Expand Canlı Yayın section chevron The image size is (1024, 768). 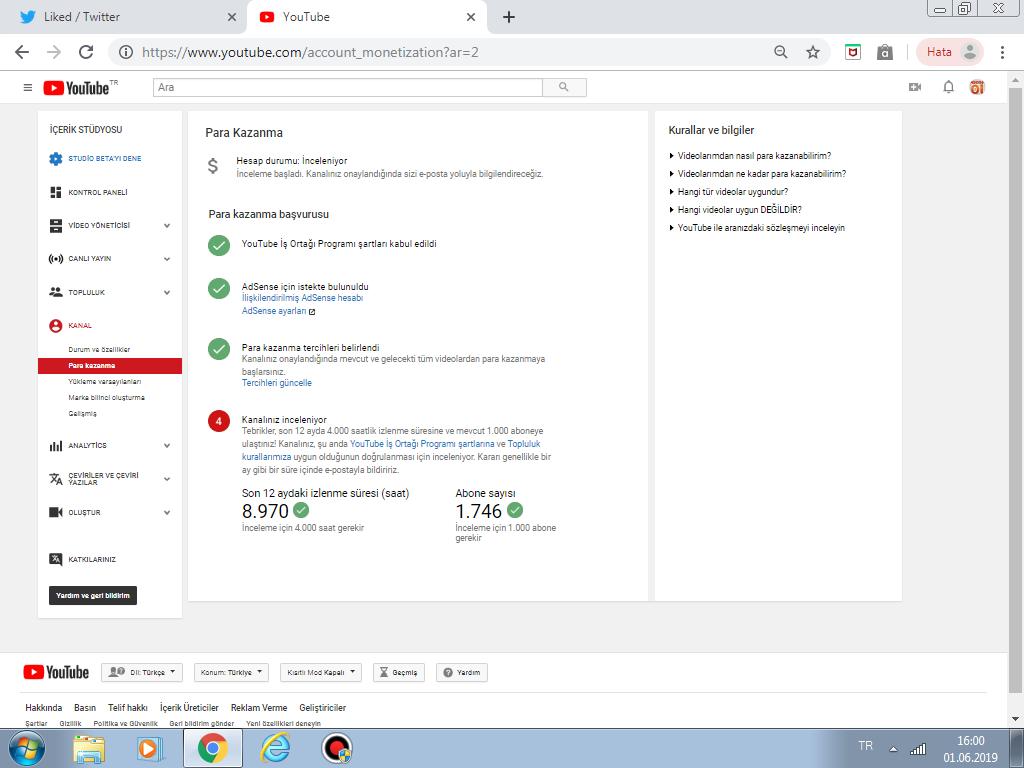(x=167, y=259)
